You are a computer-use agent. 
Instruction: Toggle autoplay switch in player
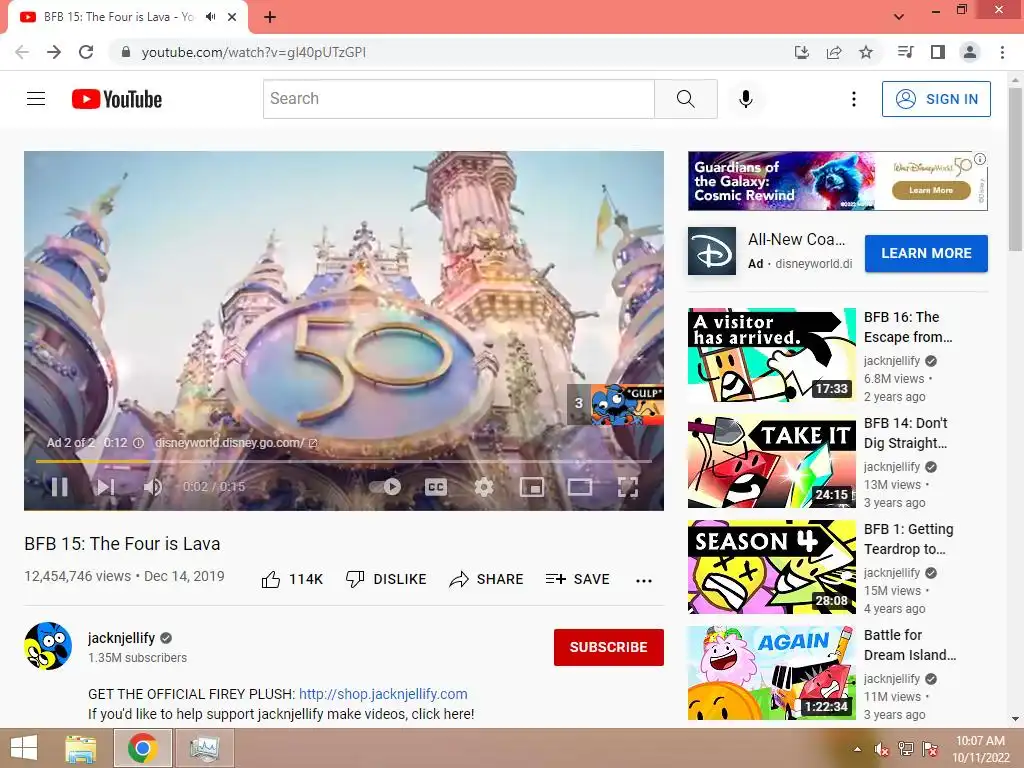point(385,487)
